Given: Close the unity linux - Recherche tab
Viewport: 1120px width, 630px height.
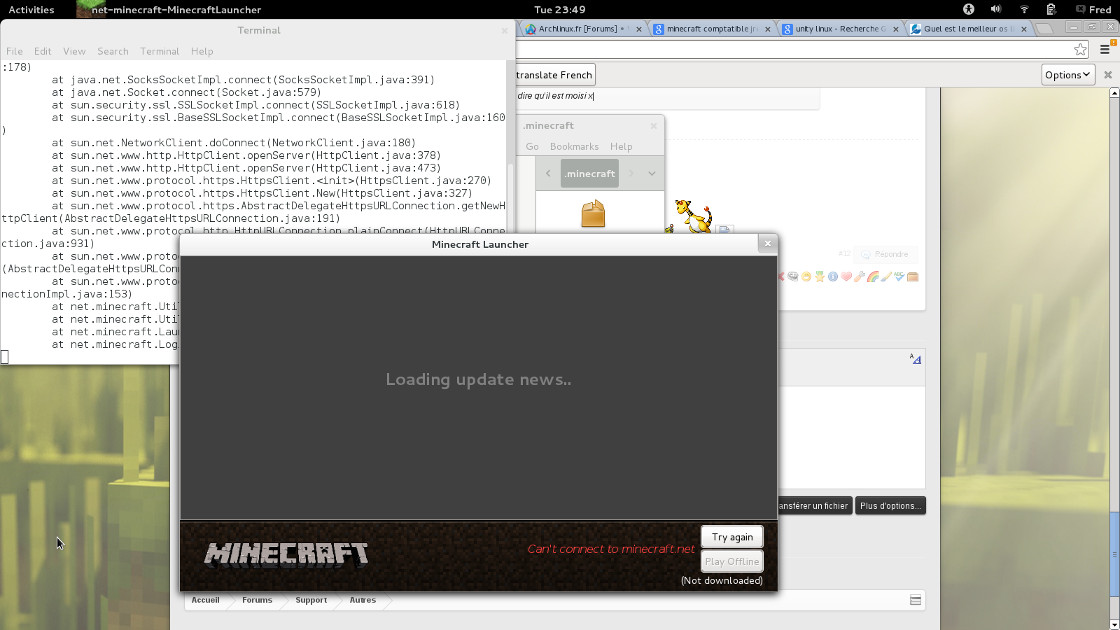Looking at the screenshot, I should click(896, 29).
